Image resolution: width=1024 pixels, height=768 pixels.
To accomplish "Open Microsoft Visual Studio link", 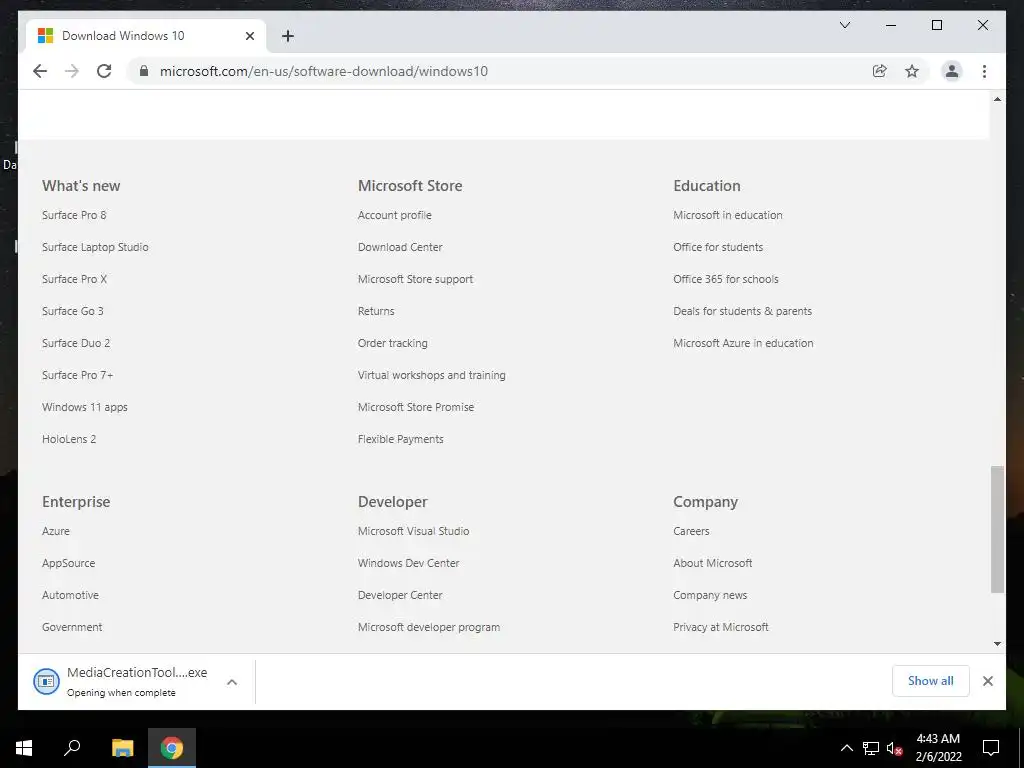I will coord(413,531).
